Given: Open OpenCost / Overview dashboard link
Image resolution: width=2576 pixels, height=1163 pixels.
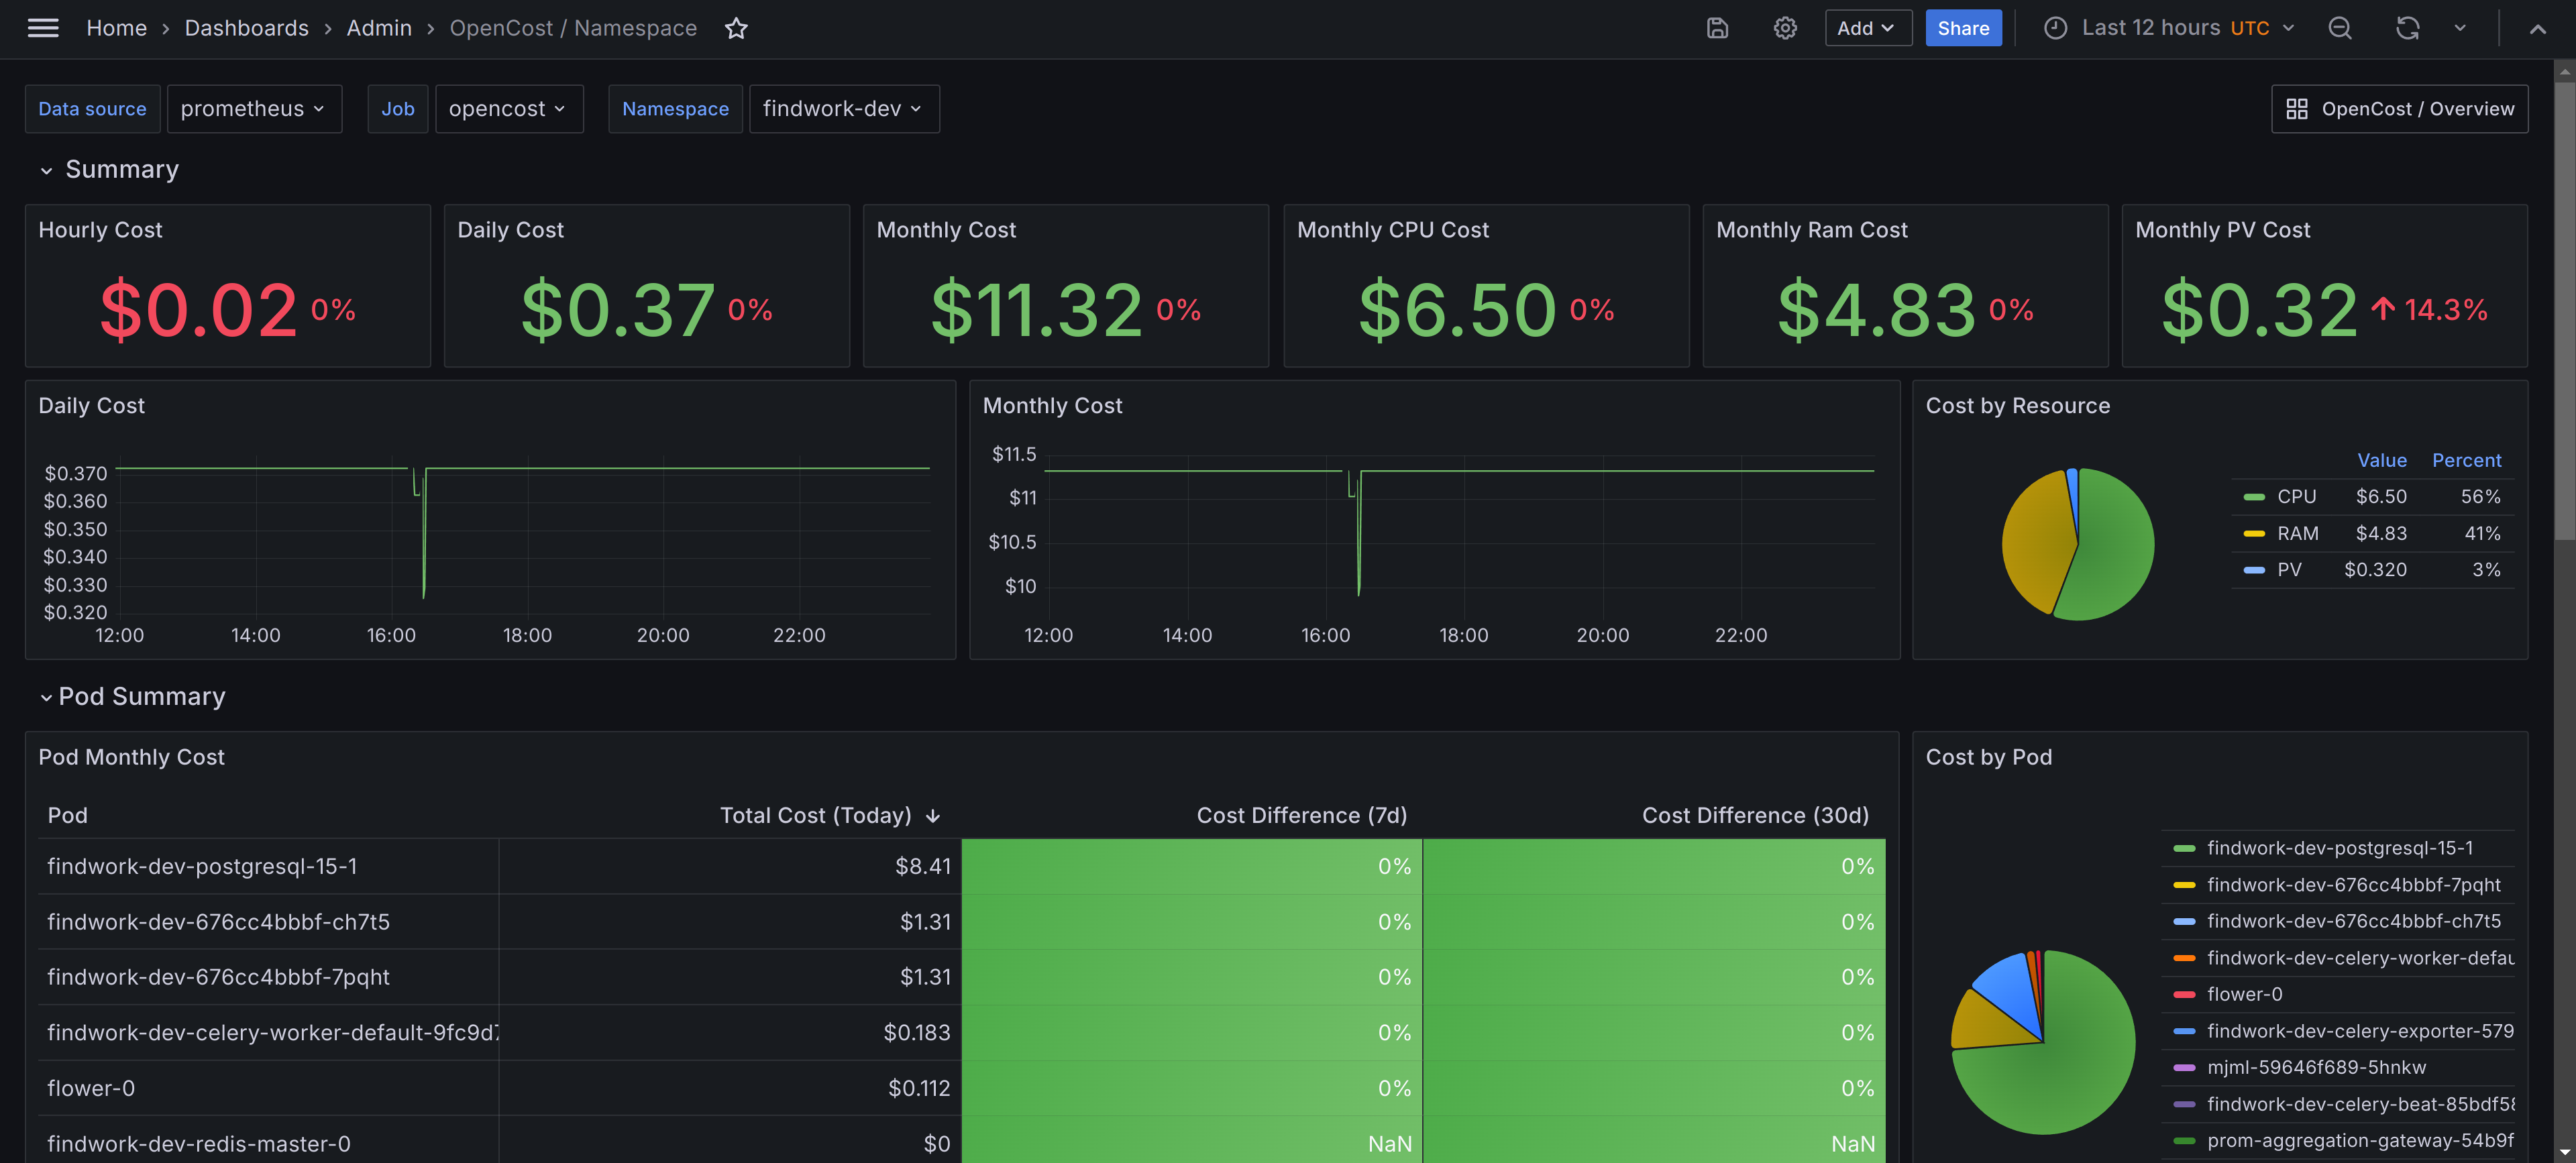Looking at the screenshot, I should (2399, 109).
